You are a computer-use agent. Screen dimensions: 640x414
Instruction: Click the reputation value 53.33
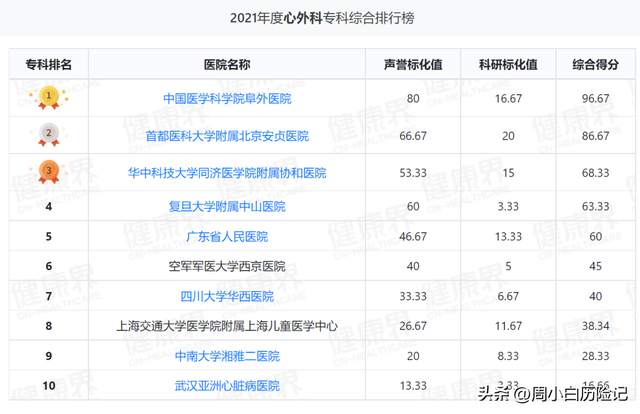(x=413, y=173)
